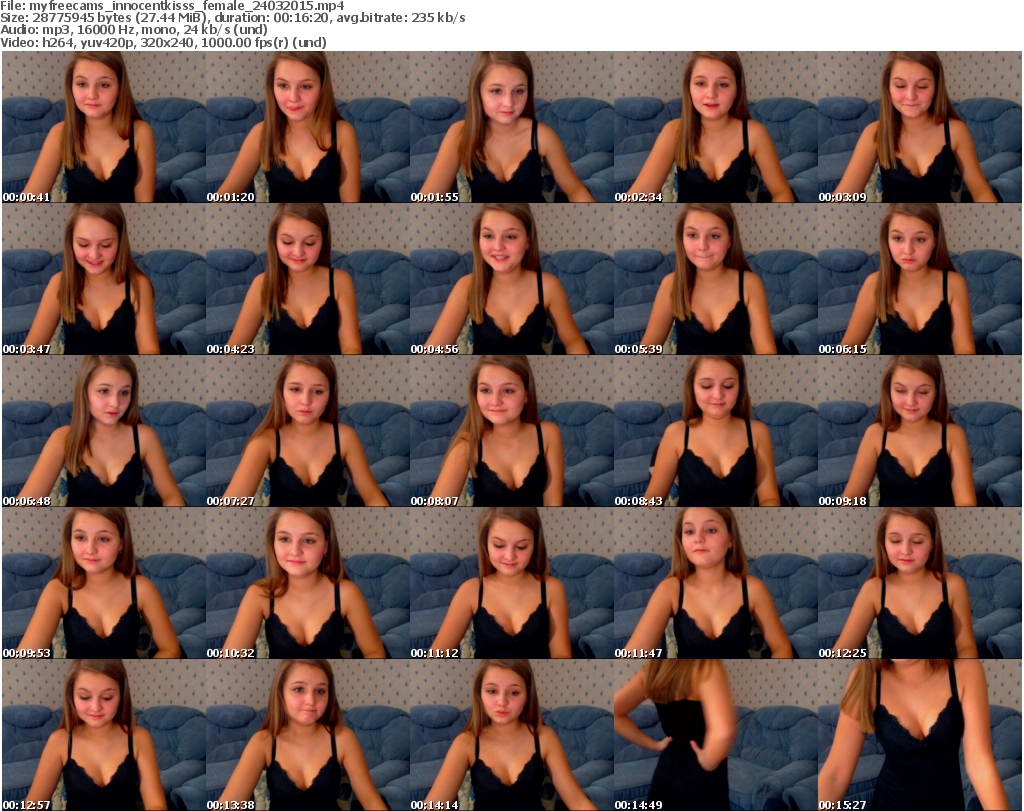Choose the thumbnail at 00:14:14

512,735
